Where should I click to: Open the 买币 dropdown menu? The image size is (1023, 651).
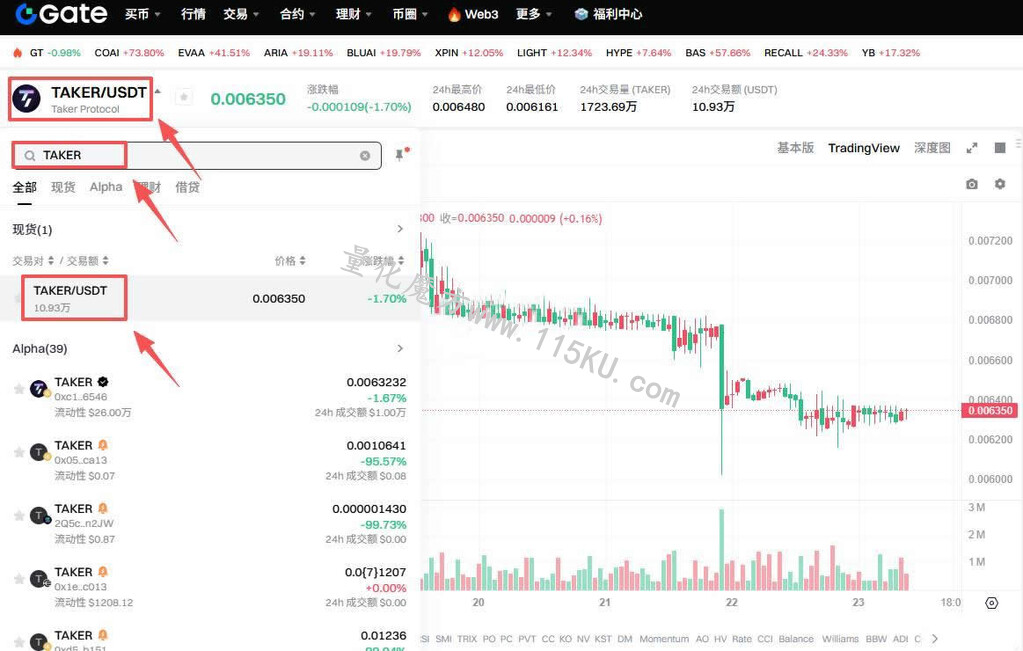tap(142, 14)
